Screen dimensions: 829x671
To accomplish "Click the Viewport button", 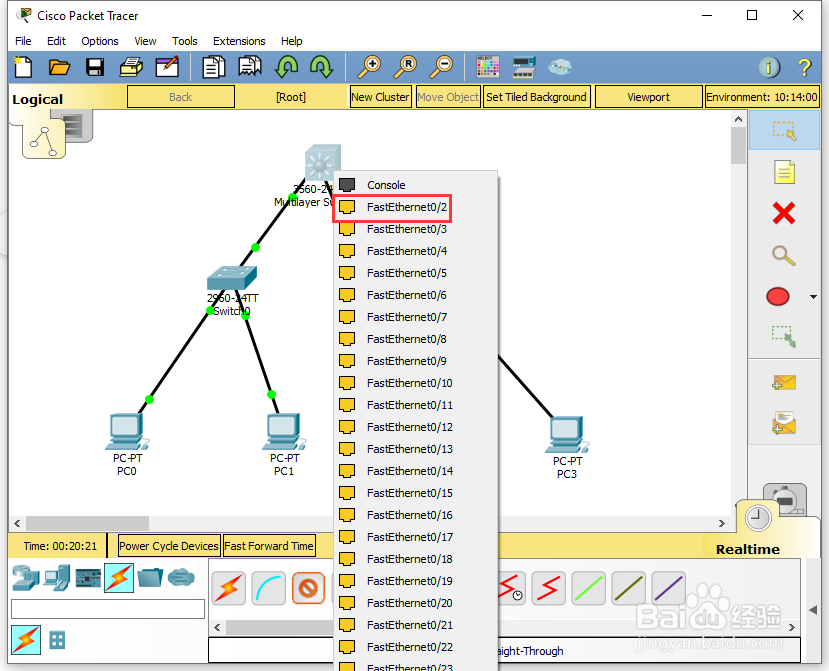I will click(x=648, y=97).
